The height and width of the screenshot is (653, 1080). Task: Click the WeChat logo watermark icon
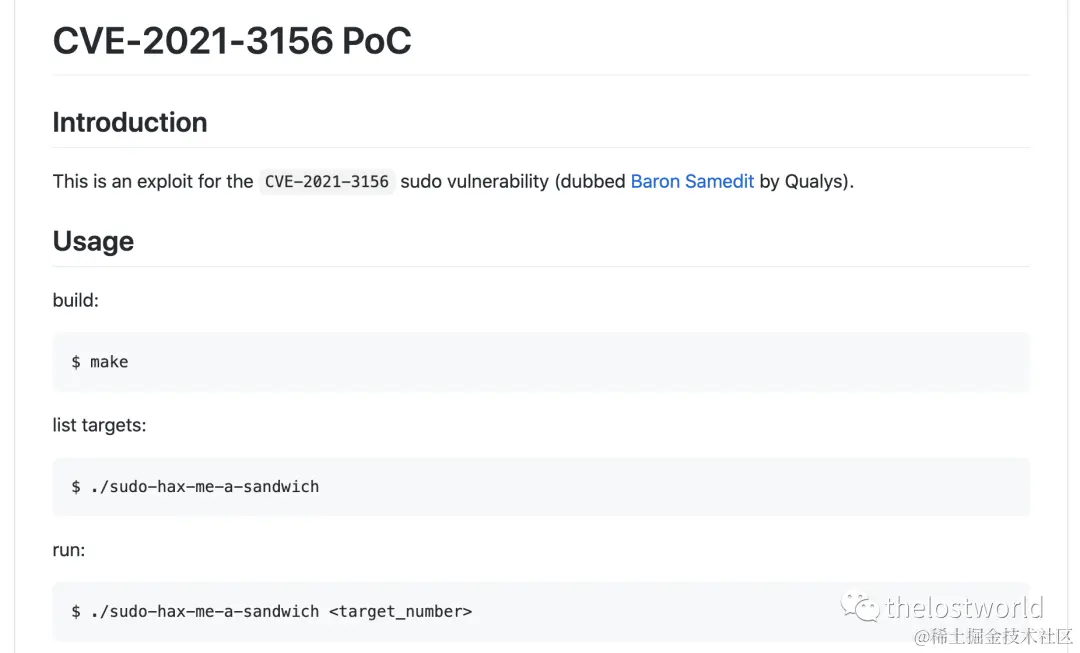tap(860, 606)
